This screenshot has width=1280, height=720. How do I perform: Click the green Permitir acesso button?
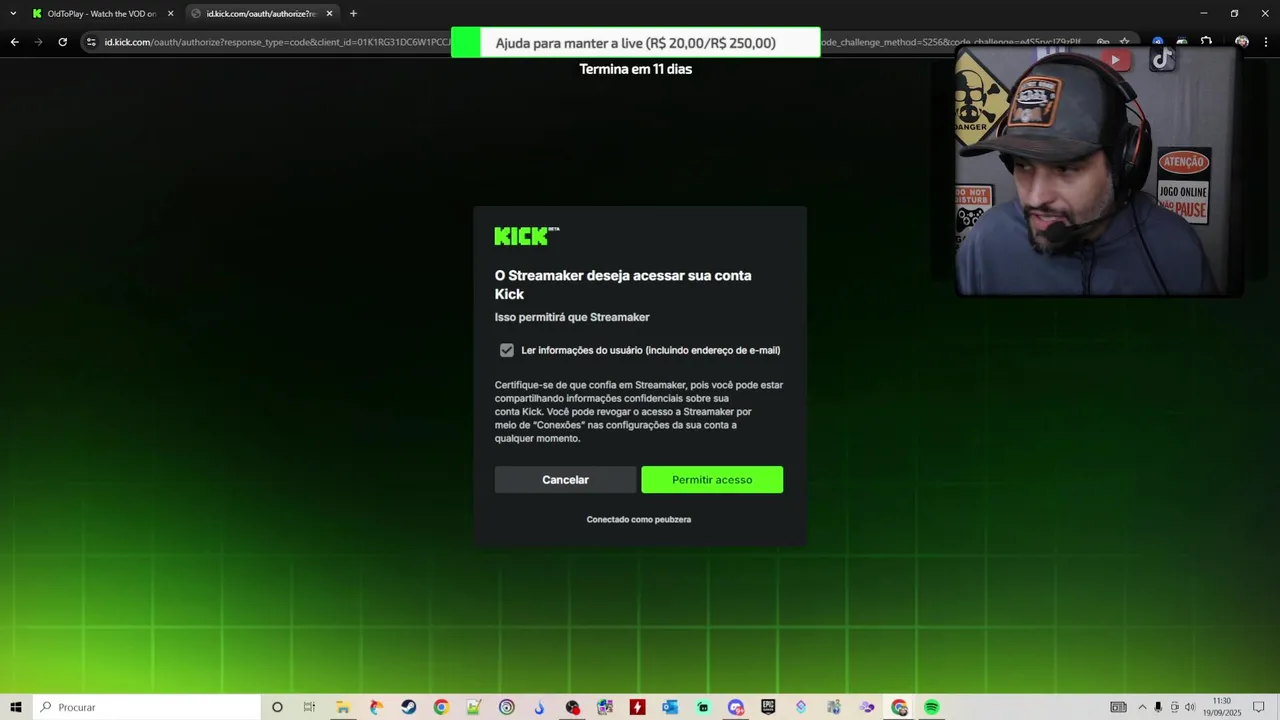pyautogui.click(x=712, y=480)
